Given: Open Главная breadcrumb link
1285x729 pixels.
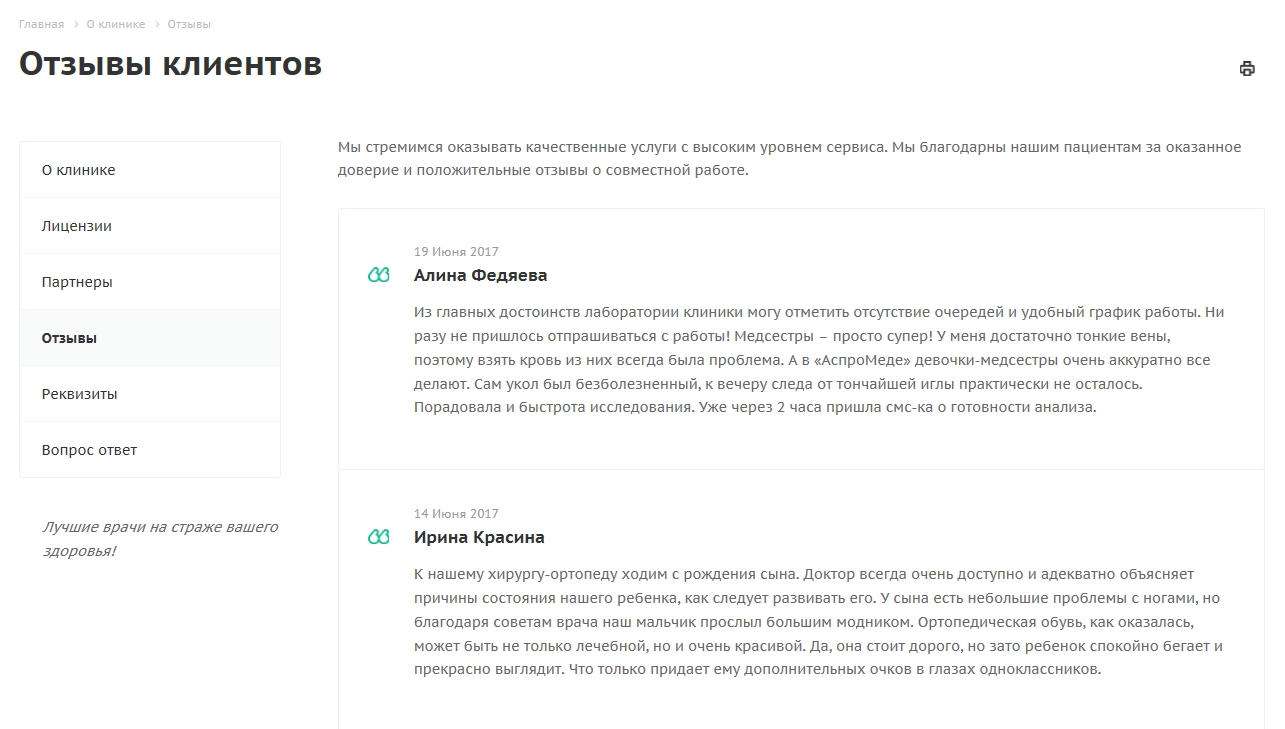Looking at the screenshot, I should pyautogui.click(x=41, y=24).
